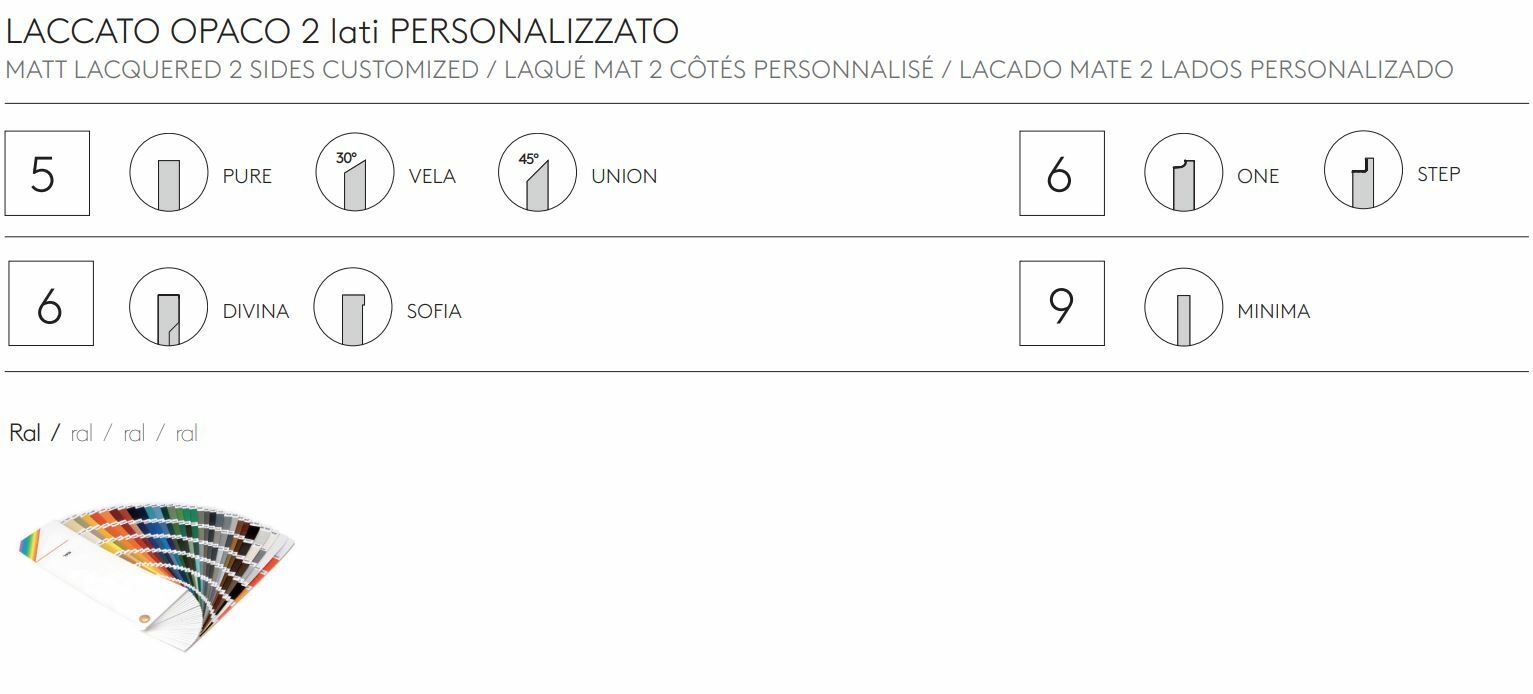Viewport: 1533px width, 694px height.
Task: Select the STEP profile circle icon
Action: click(x=1363, y=170)
